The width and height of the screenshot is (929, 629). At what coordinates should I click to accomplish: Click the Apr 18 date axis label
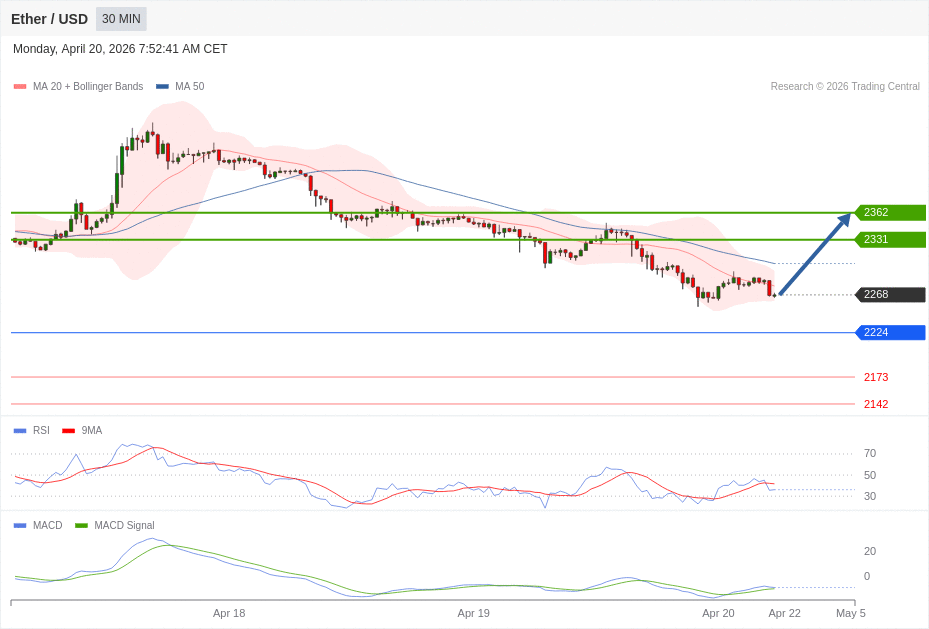[229, 613]
